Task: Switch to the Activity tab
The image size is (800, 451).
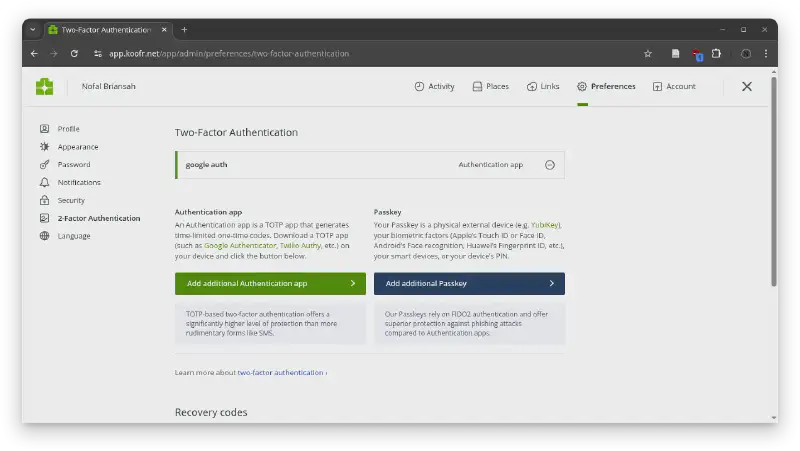Action: 434,87
